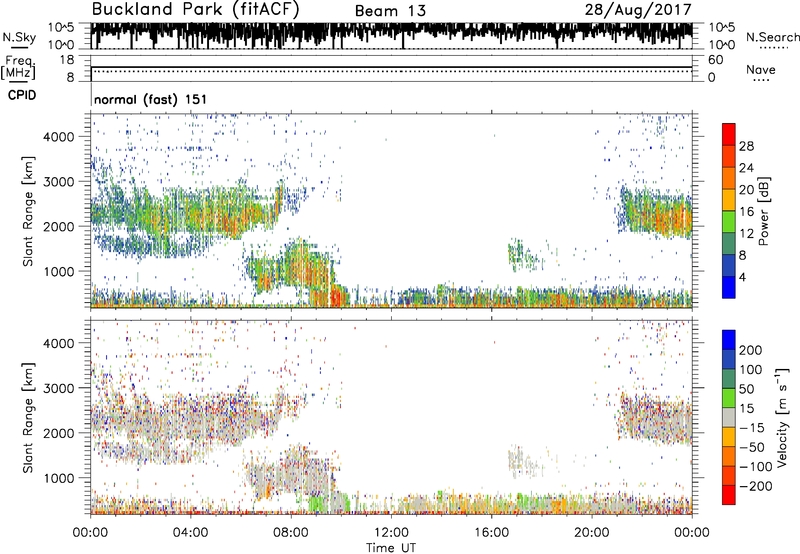
Task: Click the blue bottom of the power colorbar
Action: pos(729,287)
